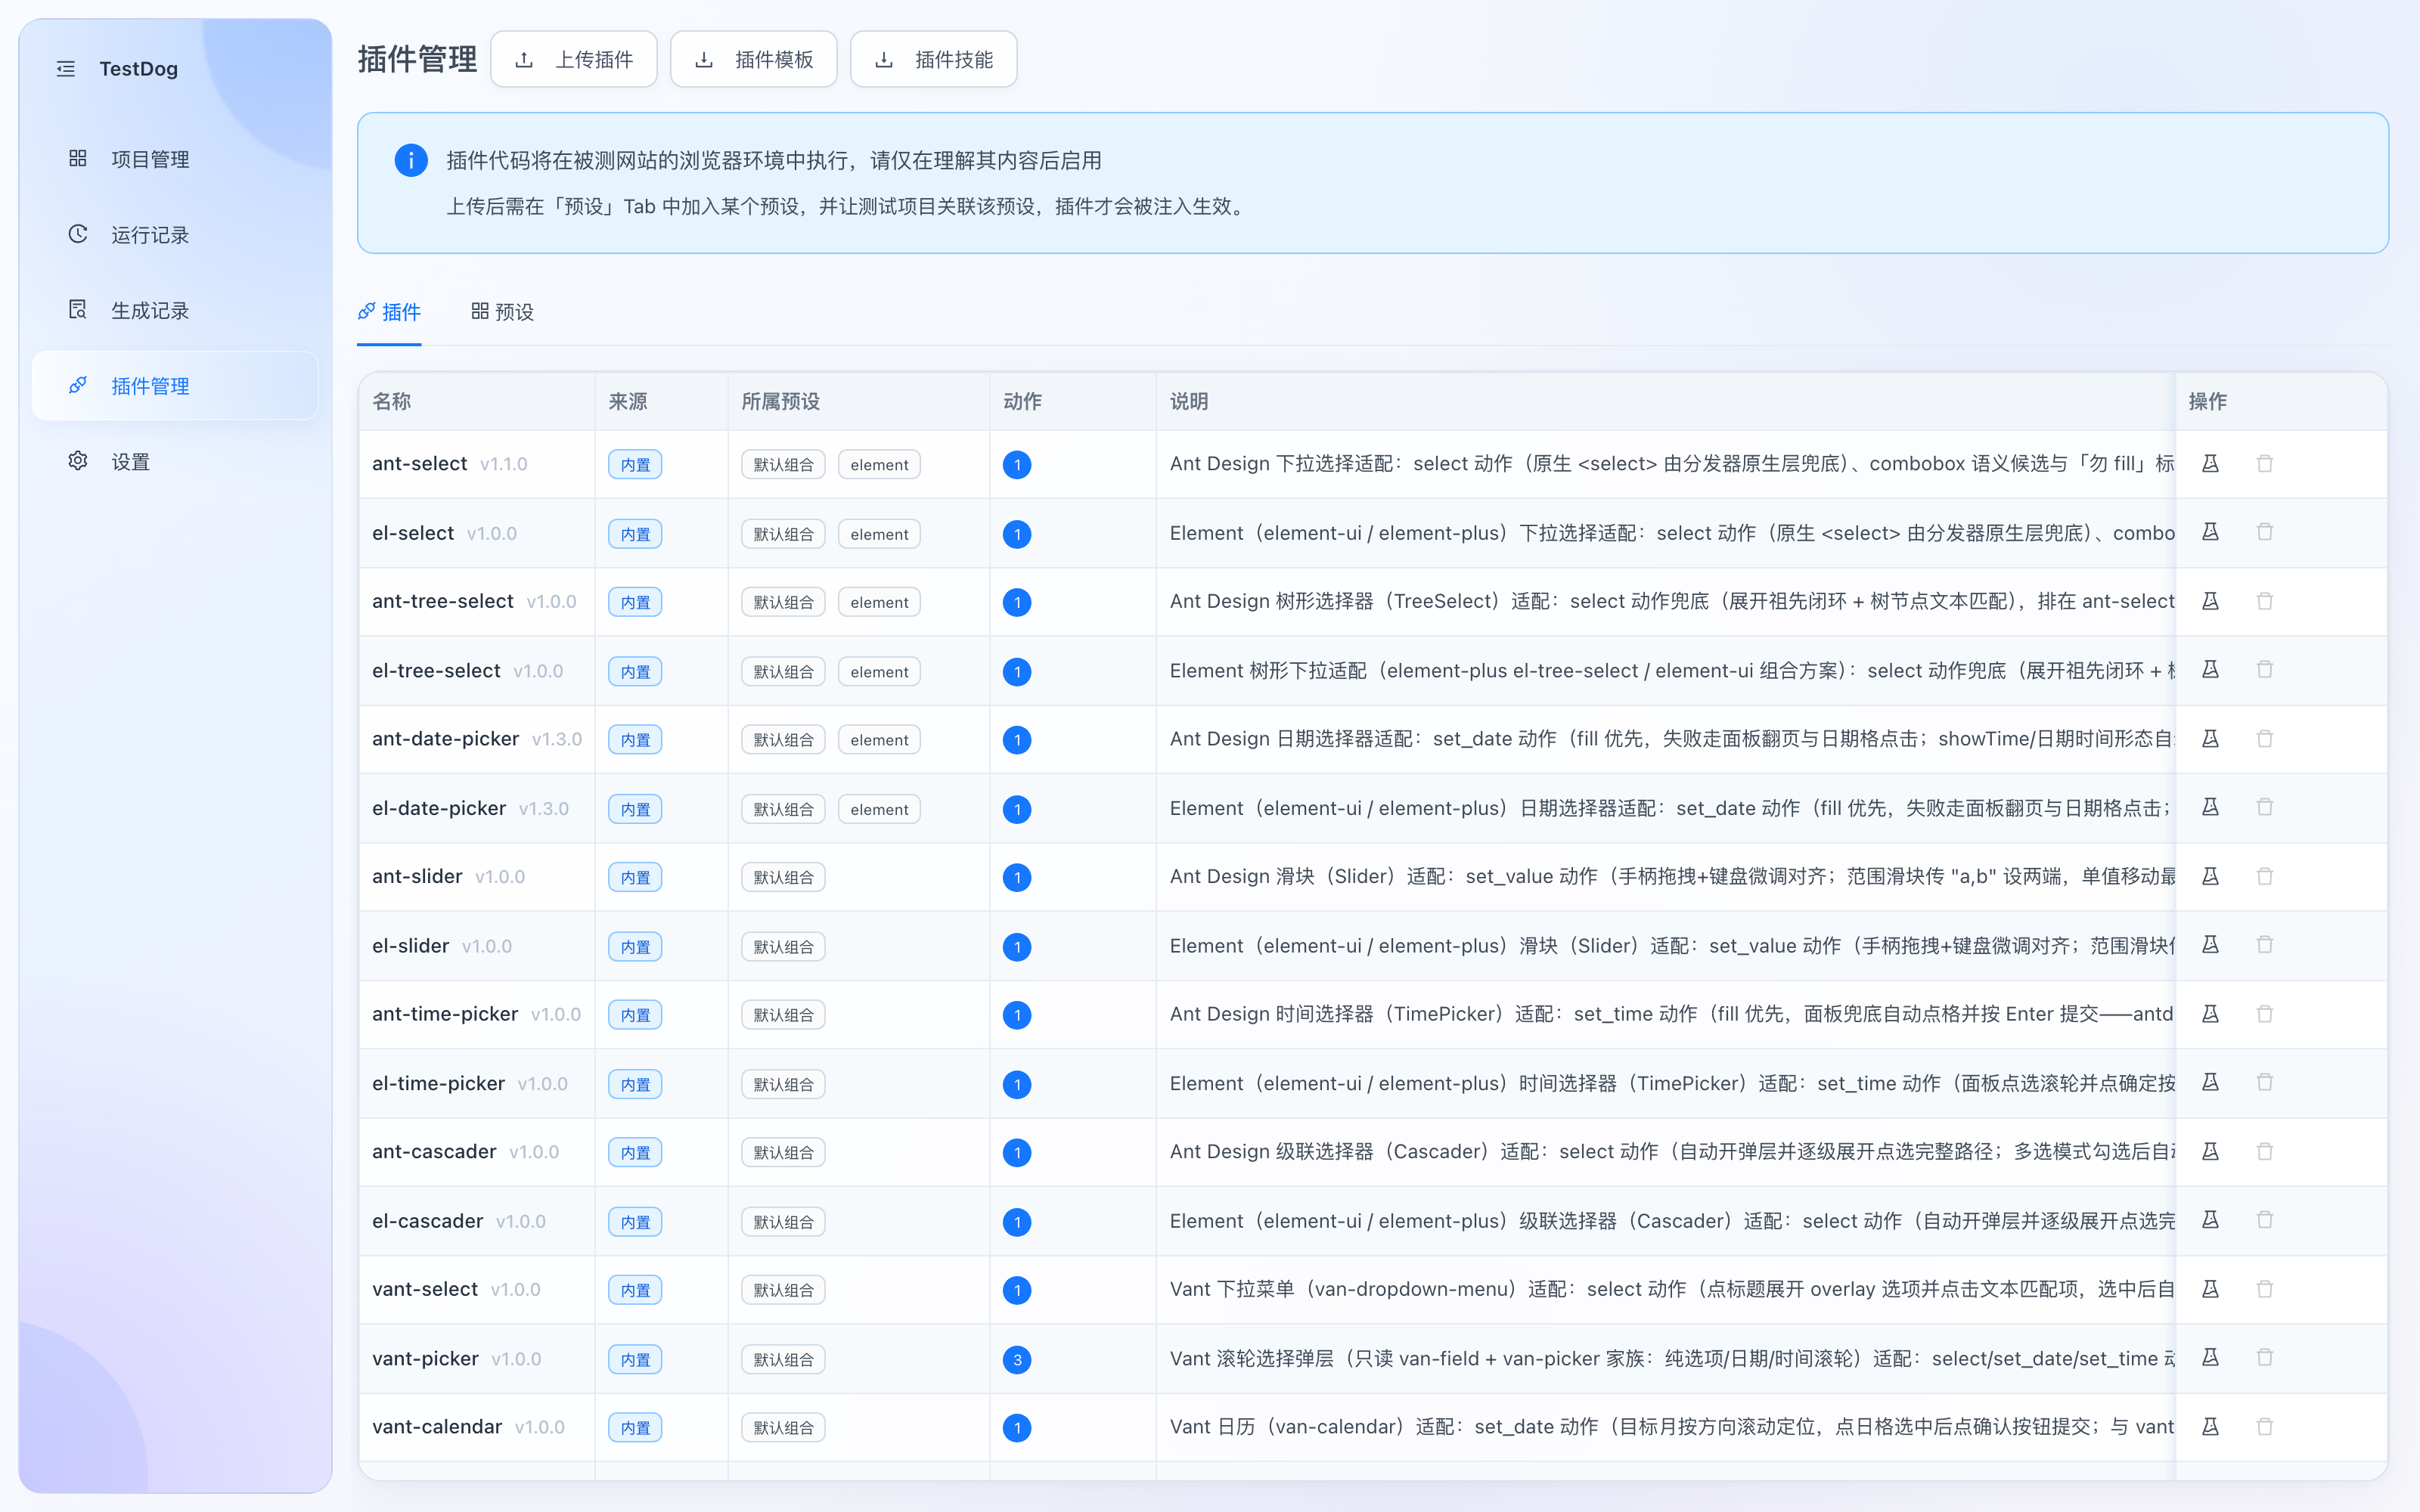Image resolution: width=2420 pixels, height=1512 pixels.
Task: Click the 说明 column header
Action: point(1190,402)
